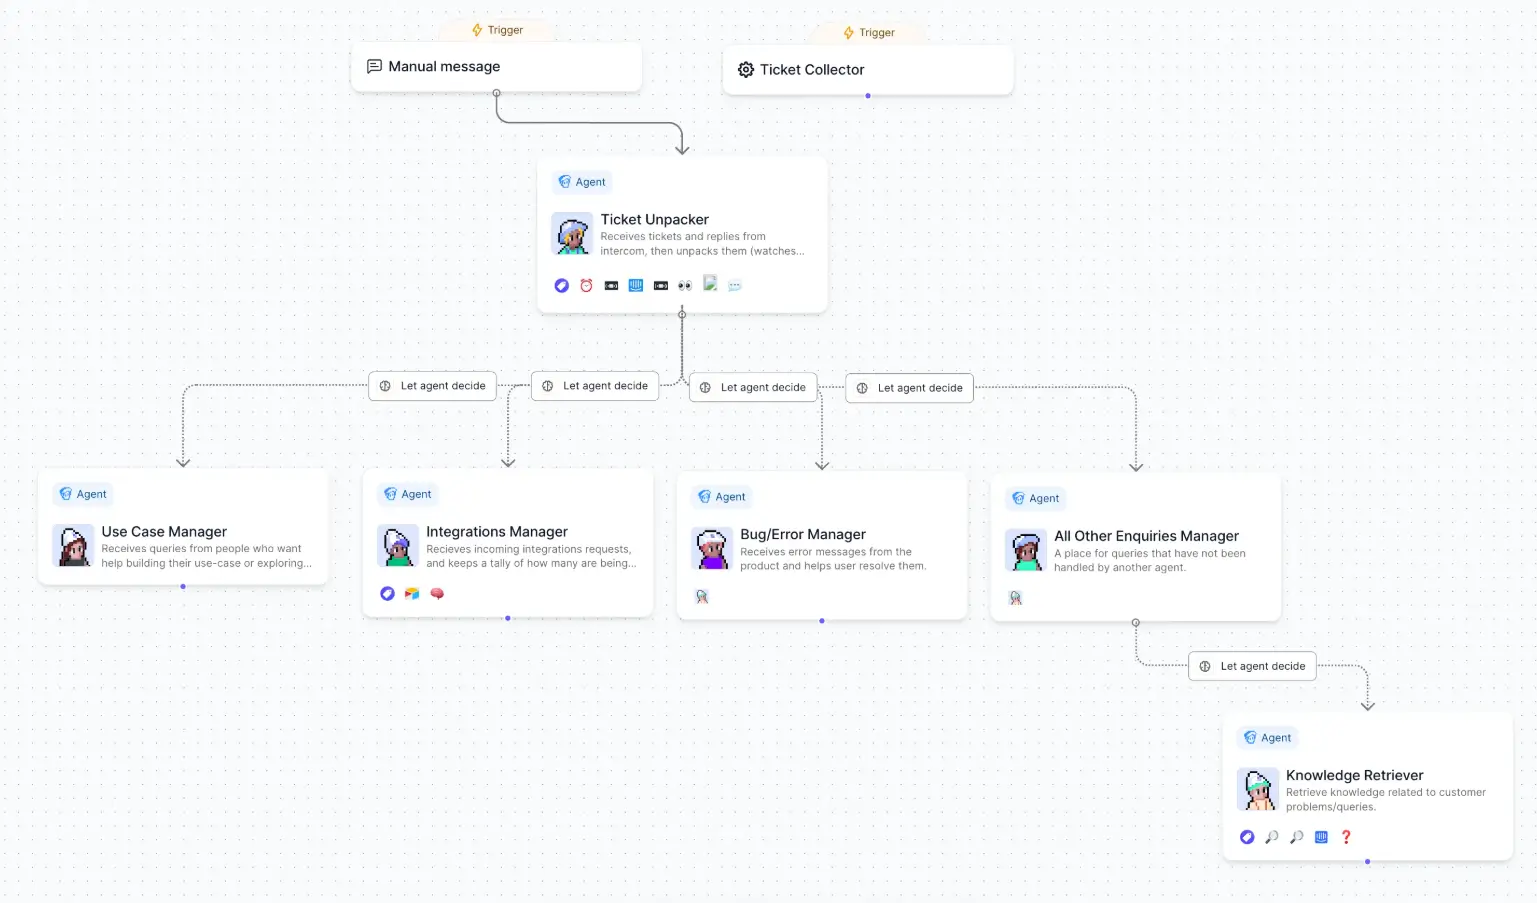Select the Ticket Unpacker title
1537x903 pixels.
[654, 219]
